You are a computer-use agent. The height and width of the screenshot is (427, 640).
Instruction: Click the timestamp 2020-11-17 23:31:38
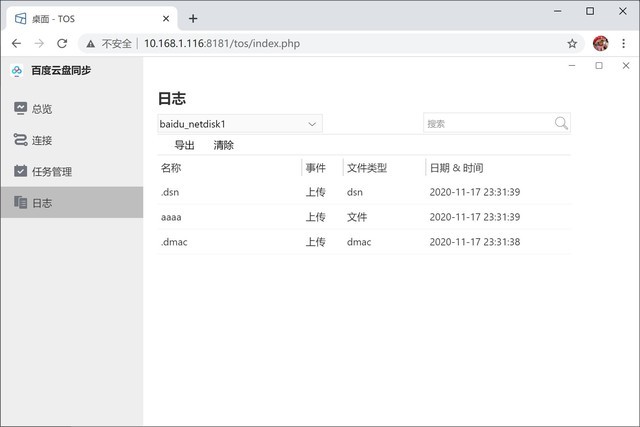click(475, 242)
